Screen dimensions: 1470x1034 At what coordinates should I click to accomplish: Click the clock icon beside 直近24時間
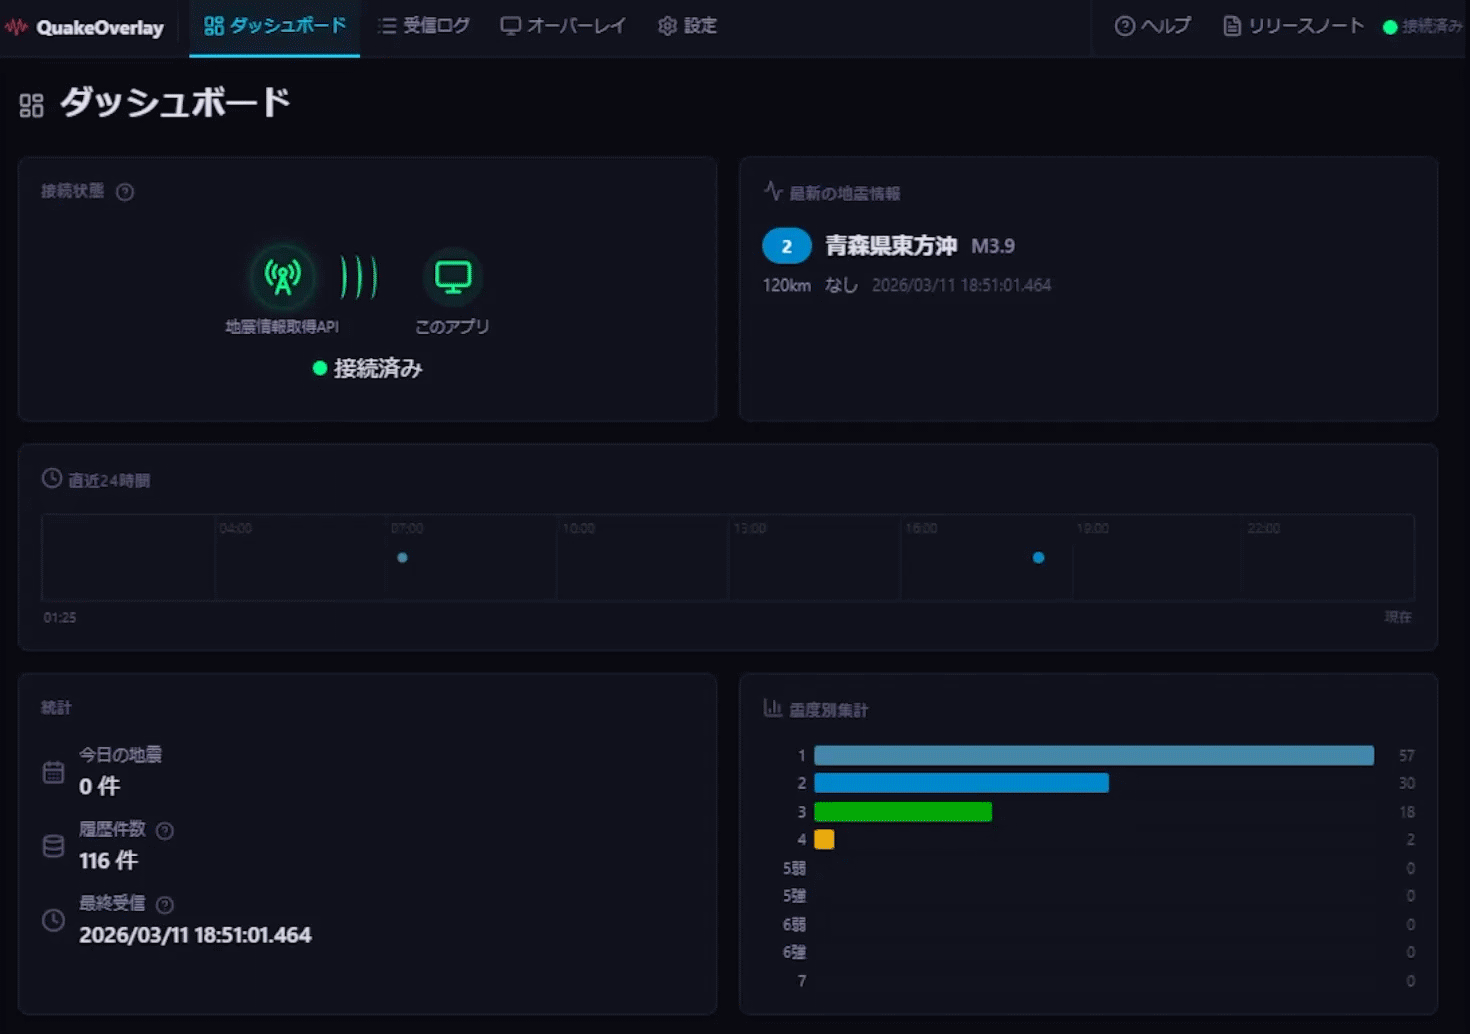[x=52, y=479]
